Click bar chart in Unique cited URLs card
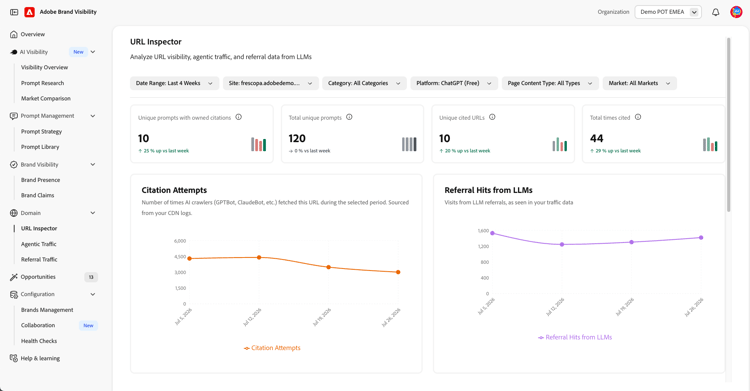The width and height of the screenshot is (750, 391). tap(560, 144)
